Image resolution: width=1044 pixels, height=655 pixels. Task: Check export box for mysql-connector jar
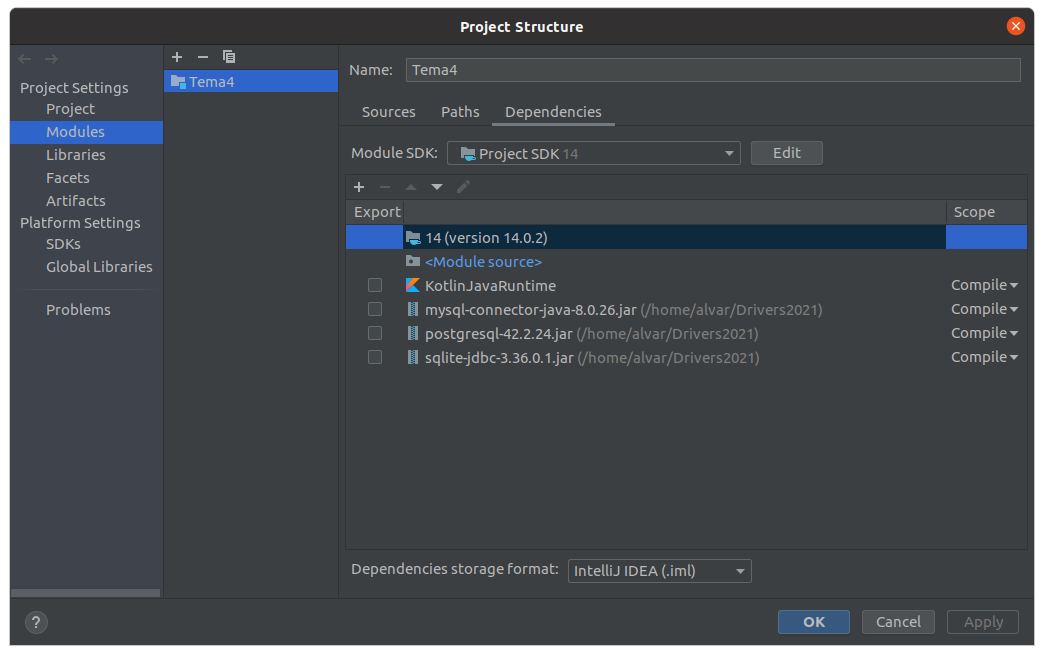click(375, 309)
